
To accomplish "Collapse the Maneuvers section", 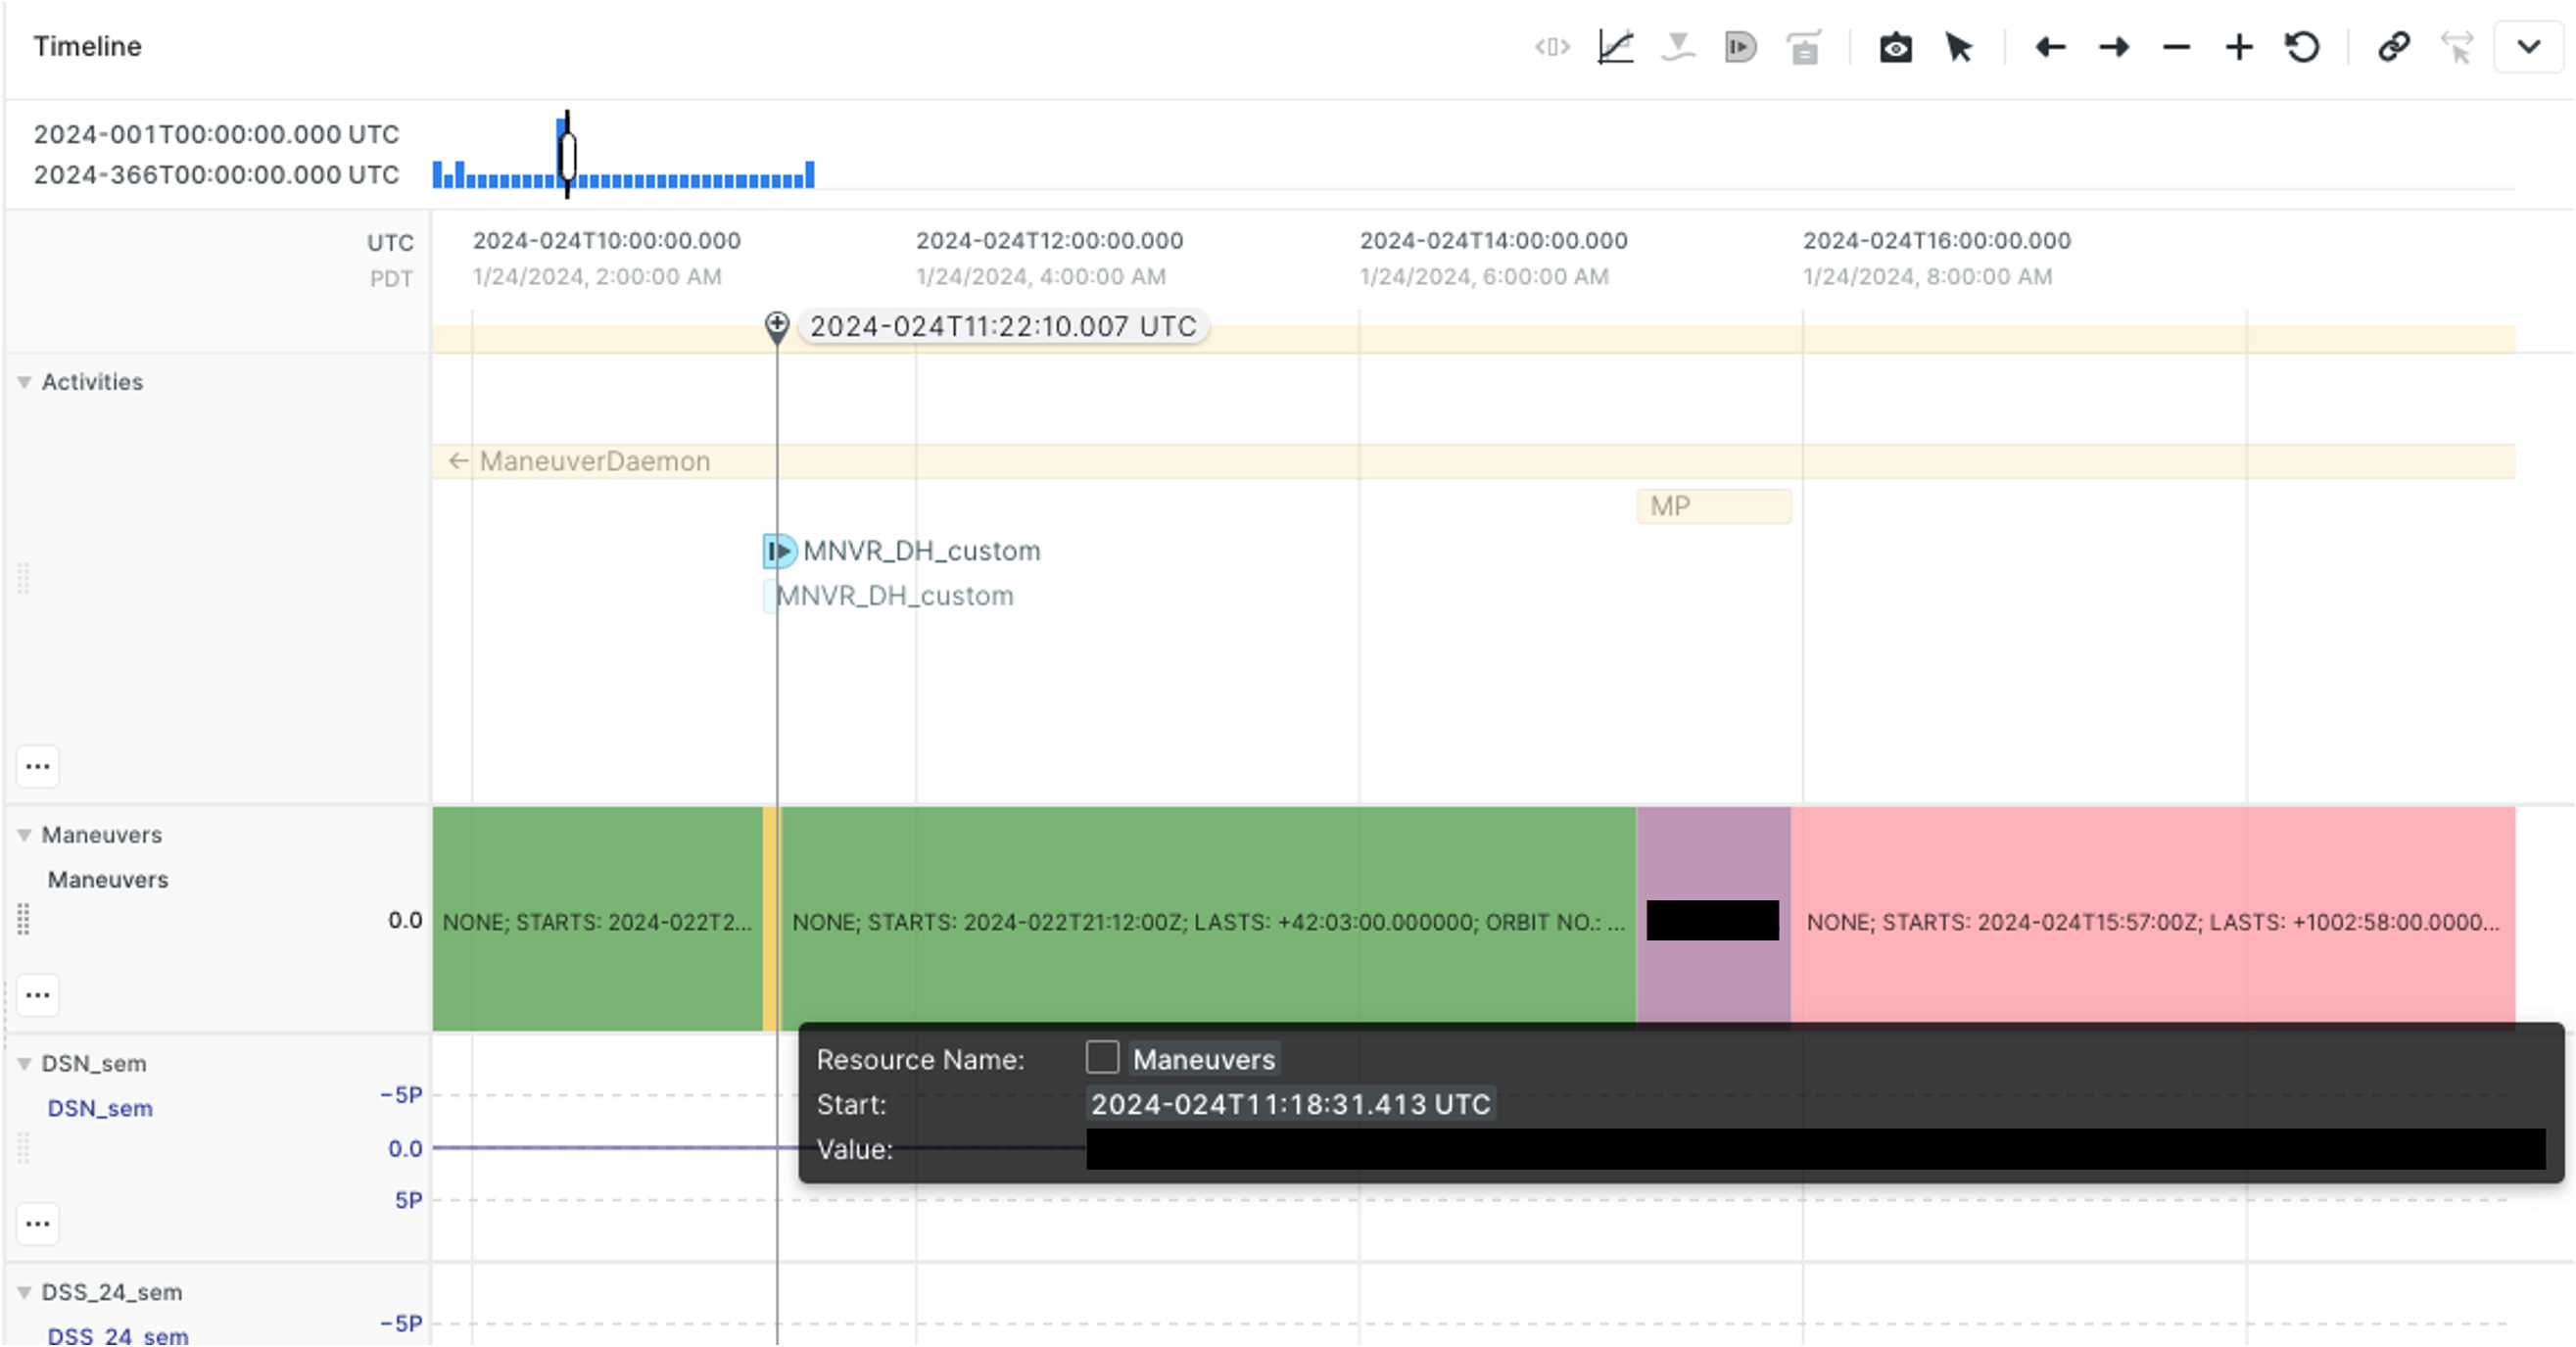I will (x=24, y=834).
